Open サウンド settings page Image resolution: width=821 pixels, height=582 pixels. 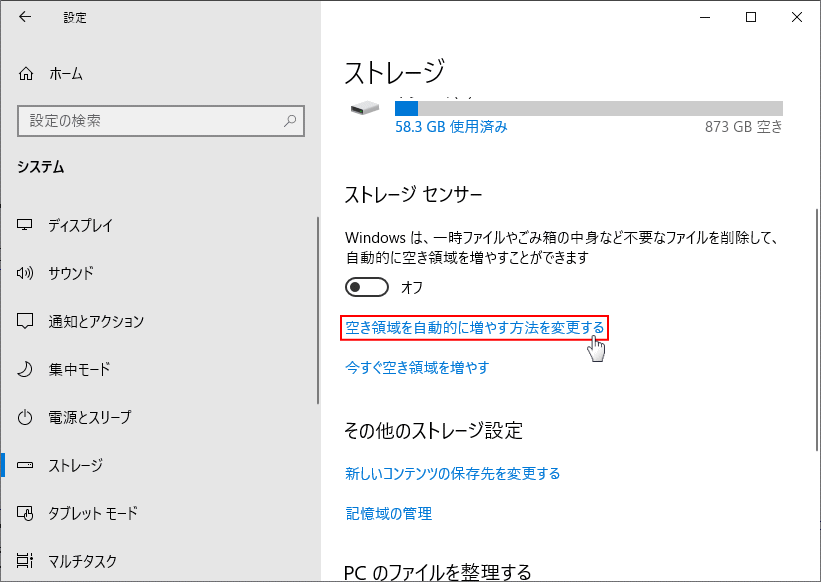tap(71, 273)
